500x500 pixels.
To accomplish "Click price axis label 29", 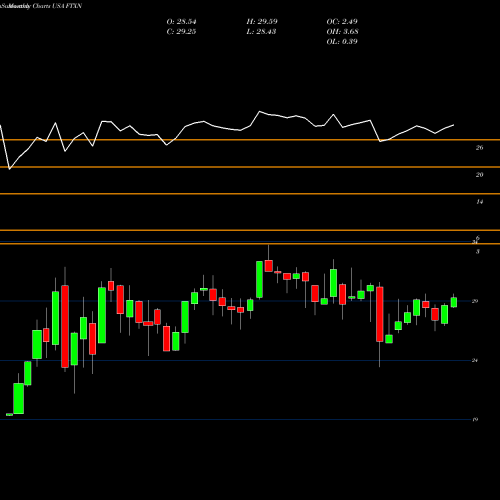I will [475, 301].
